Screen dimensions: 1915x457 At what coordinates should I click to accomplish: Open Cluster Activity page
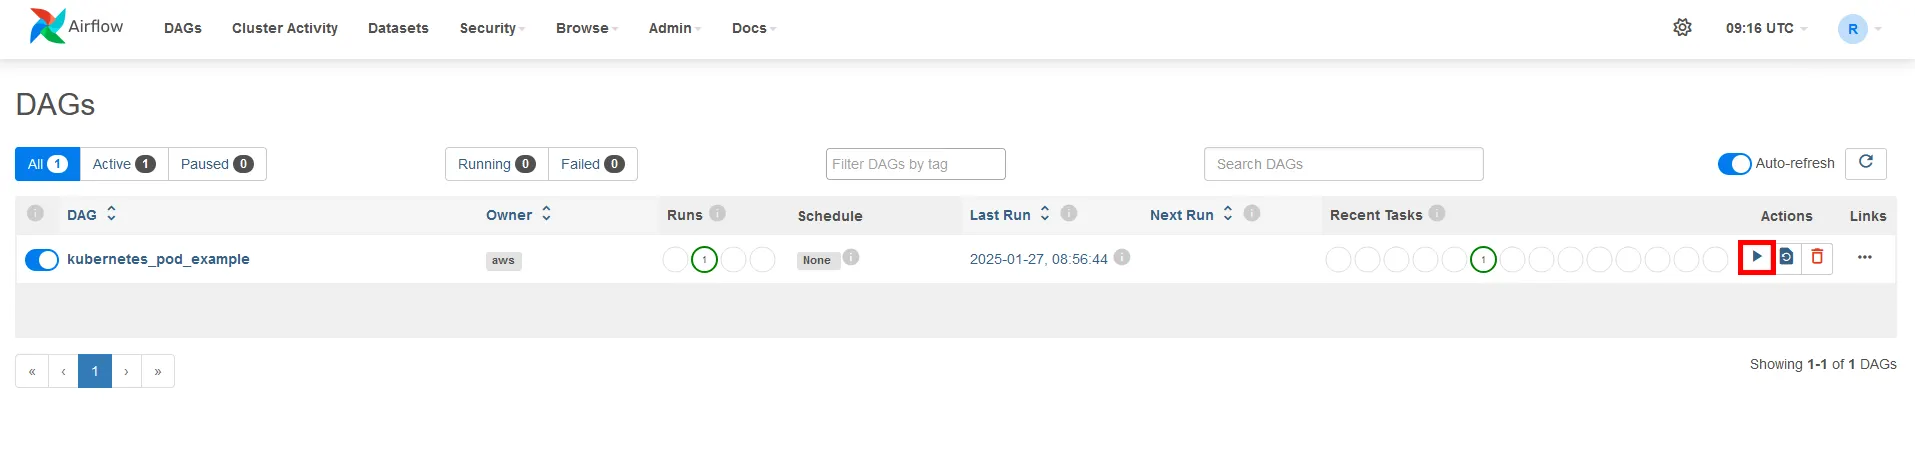(x=285, y=28)
